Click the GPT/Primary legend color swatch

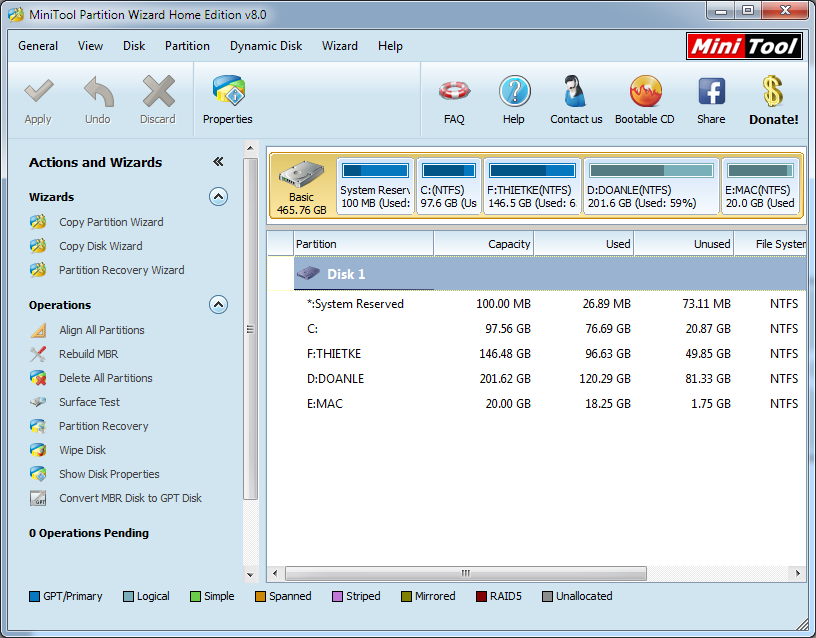pos(34,596)
